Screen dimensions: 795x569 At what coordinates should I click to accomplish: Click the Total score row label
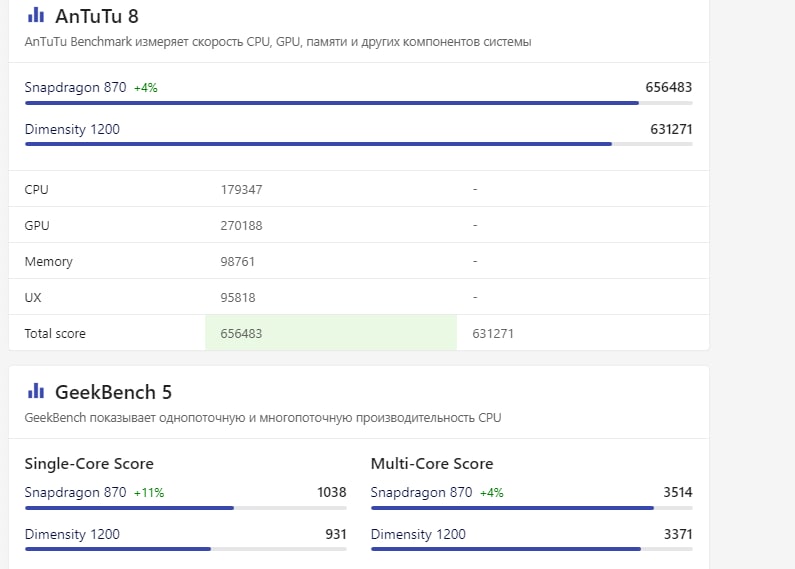(x=55, y=334)
